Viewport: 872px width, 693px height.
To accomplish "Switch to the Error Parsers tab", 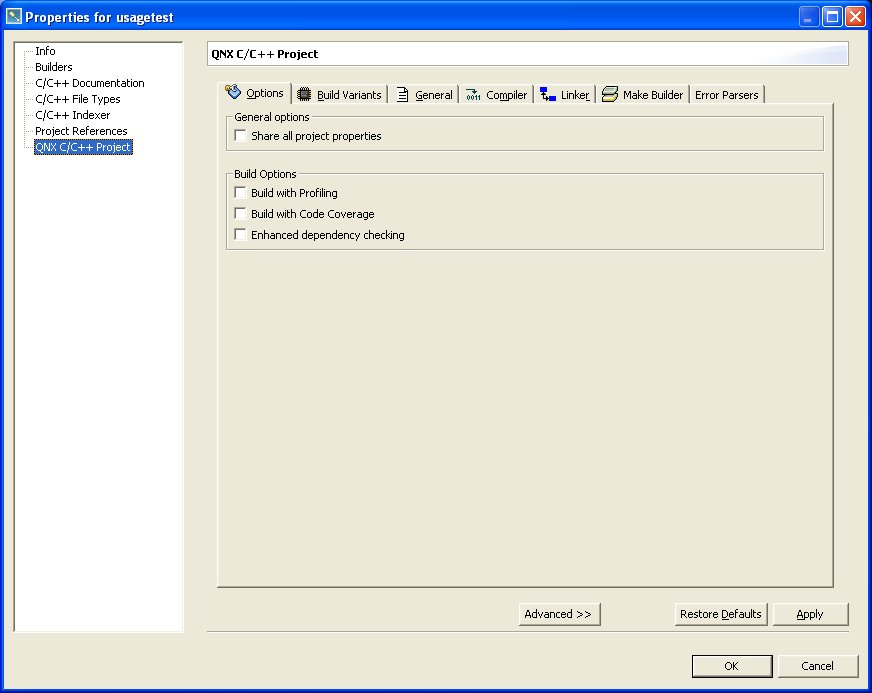I will (727, 94).
